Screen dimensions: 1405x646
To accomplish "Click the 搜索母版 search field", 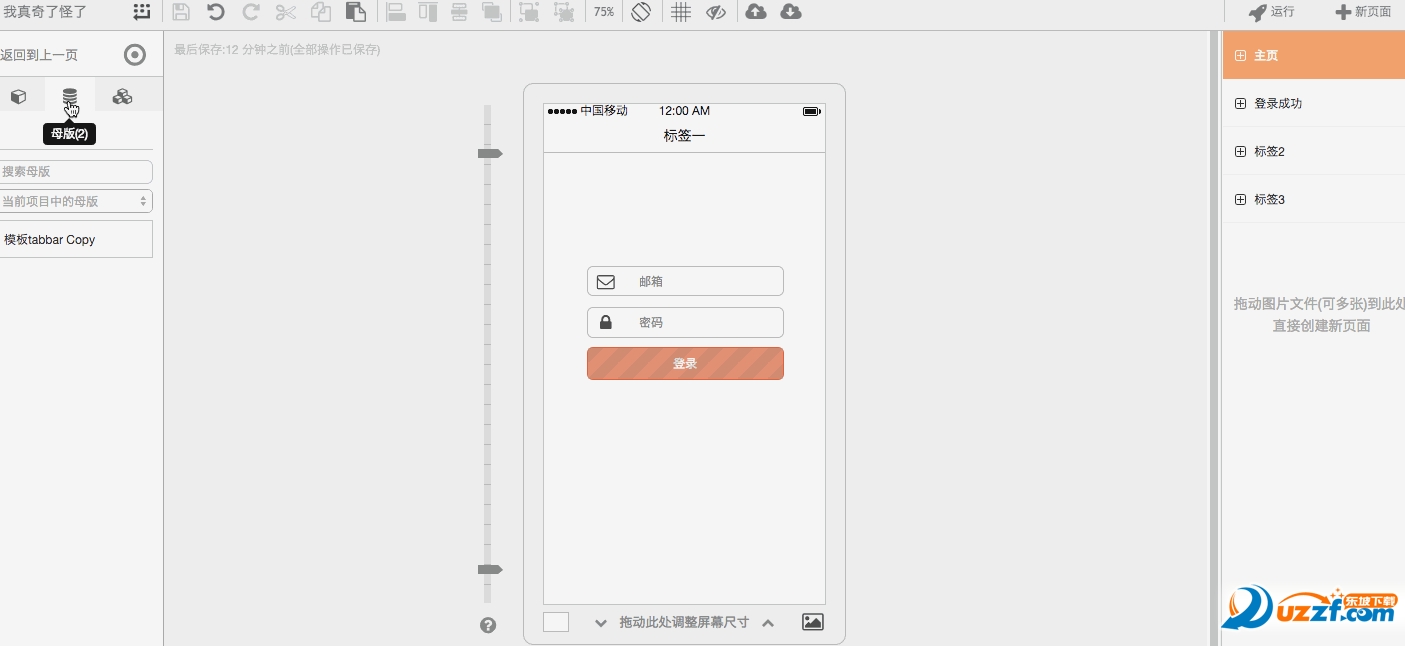I will (76, 172).
